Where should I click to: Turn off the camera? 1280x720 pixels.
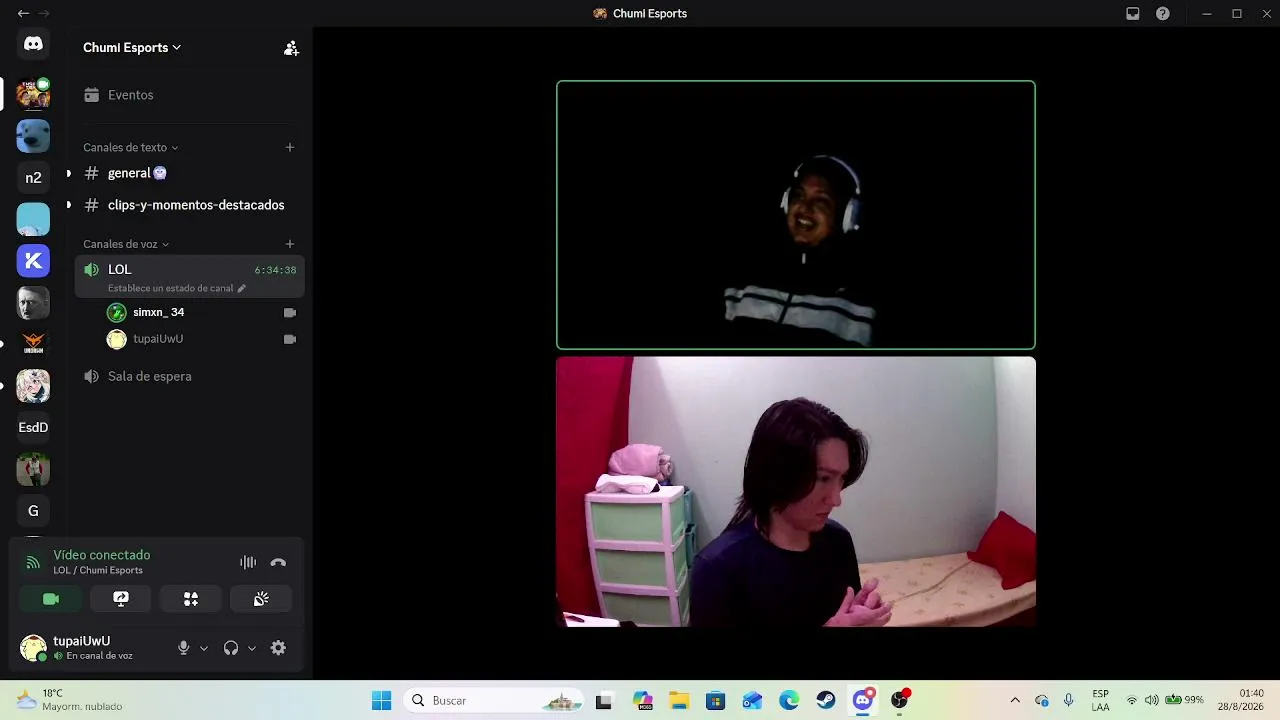[51, 599]
